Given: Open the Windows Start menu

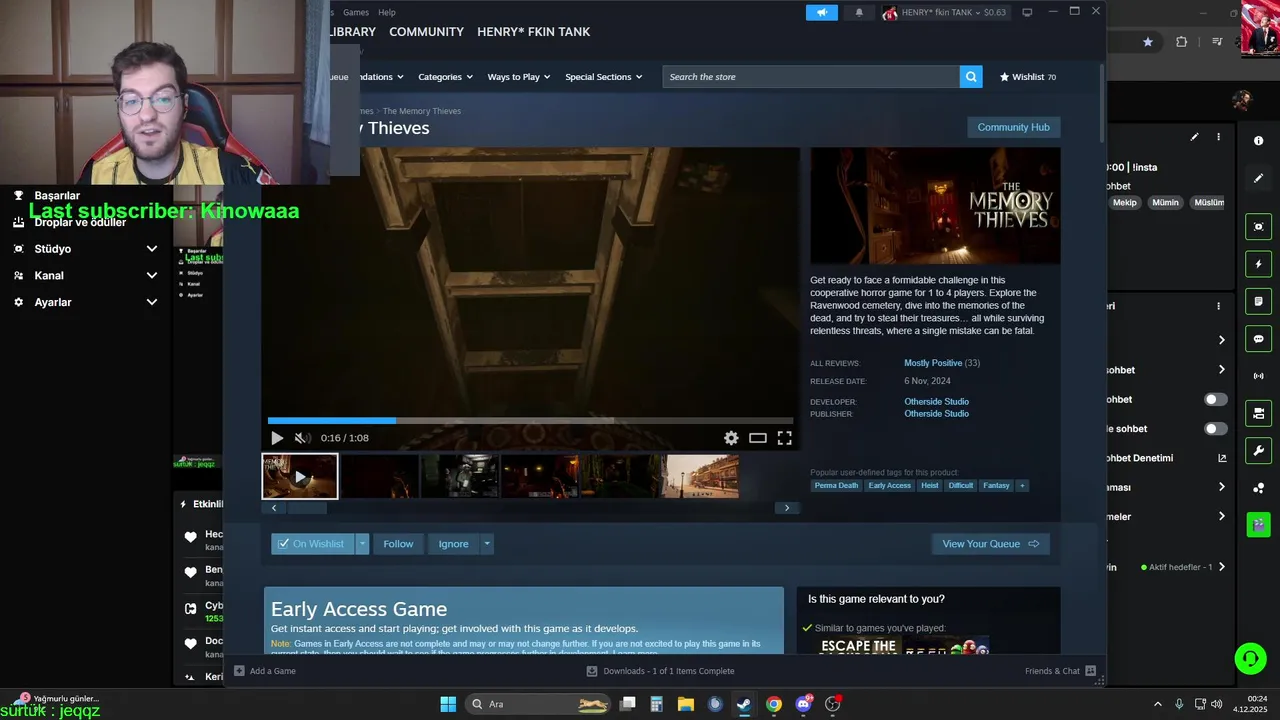Looking at the screenshot, I should tap(448, 704).
